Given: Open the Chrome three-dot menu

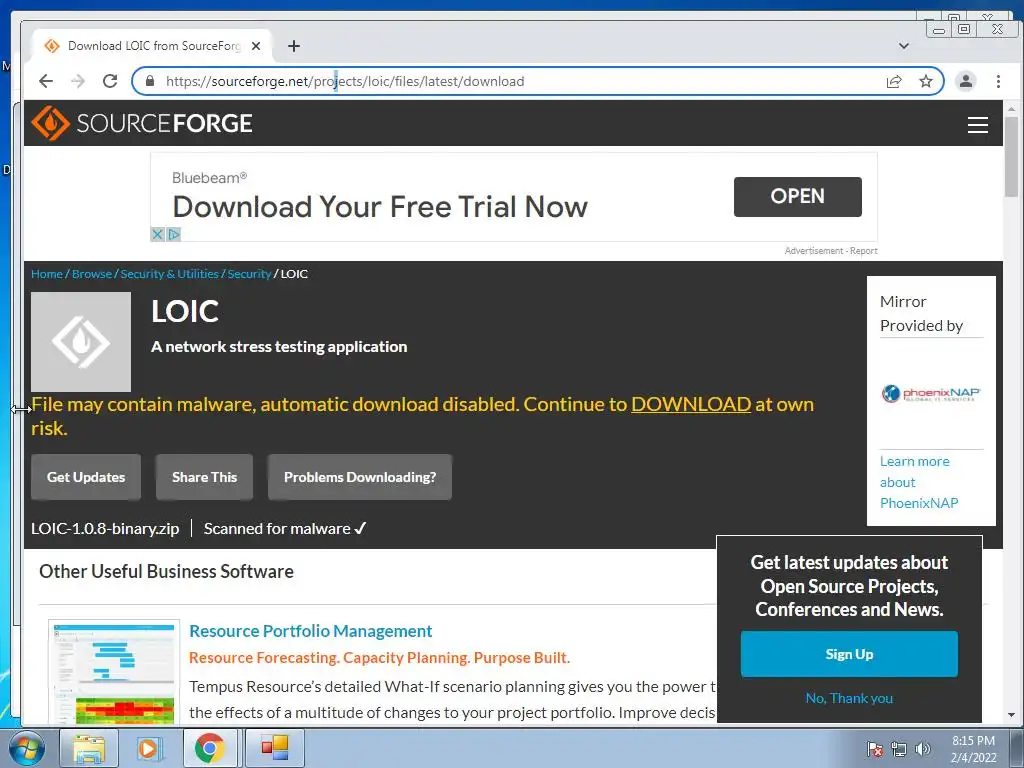Looking at the screenshot, I should point(998,81).
